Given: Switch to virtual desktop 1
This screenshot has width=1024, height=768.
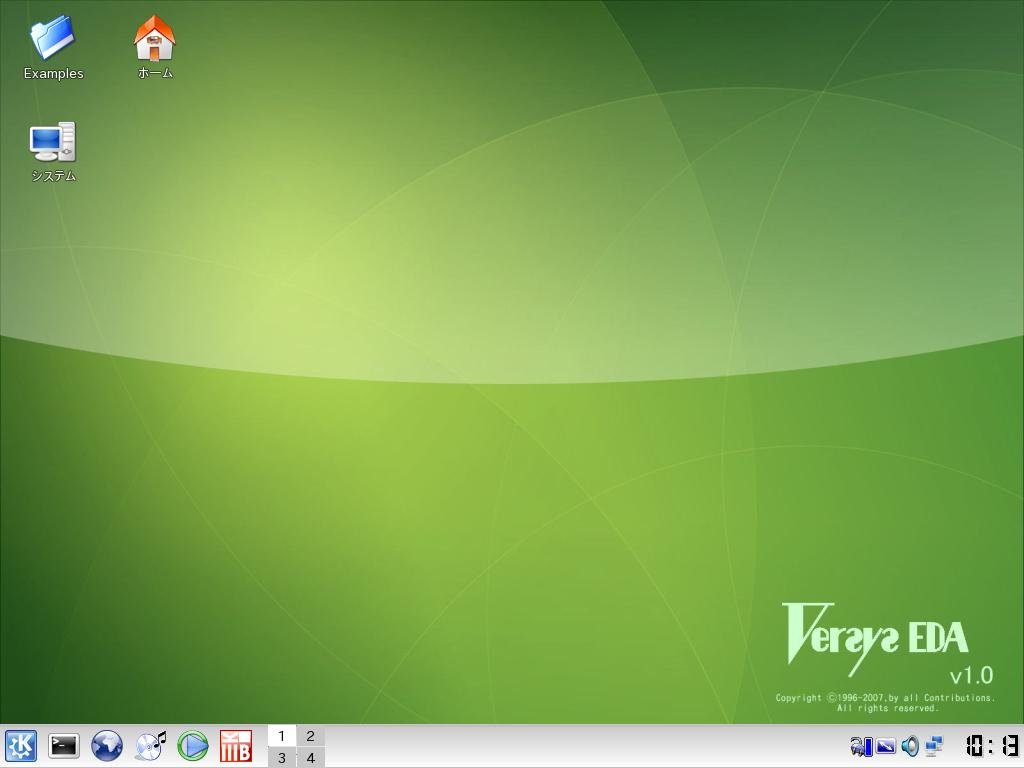Looking at the screenshot, I should (281, 736).
